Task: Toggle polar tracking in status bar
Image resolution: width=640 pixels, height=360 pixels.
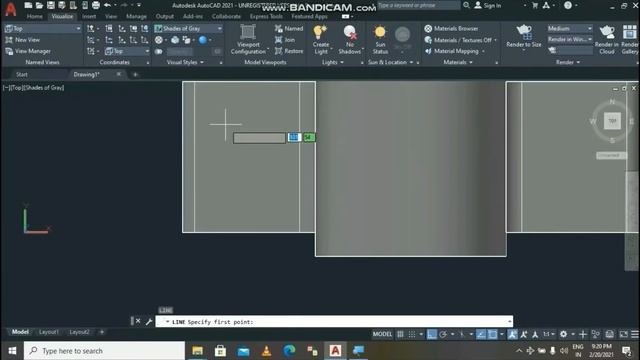Action: point(443,334)
